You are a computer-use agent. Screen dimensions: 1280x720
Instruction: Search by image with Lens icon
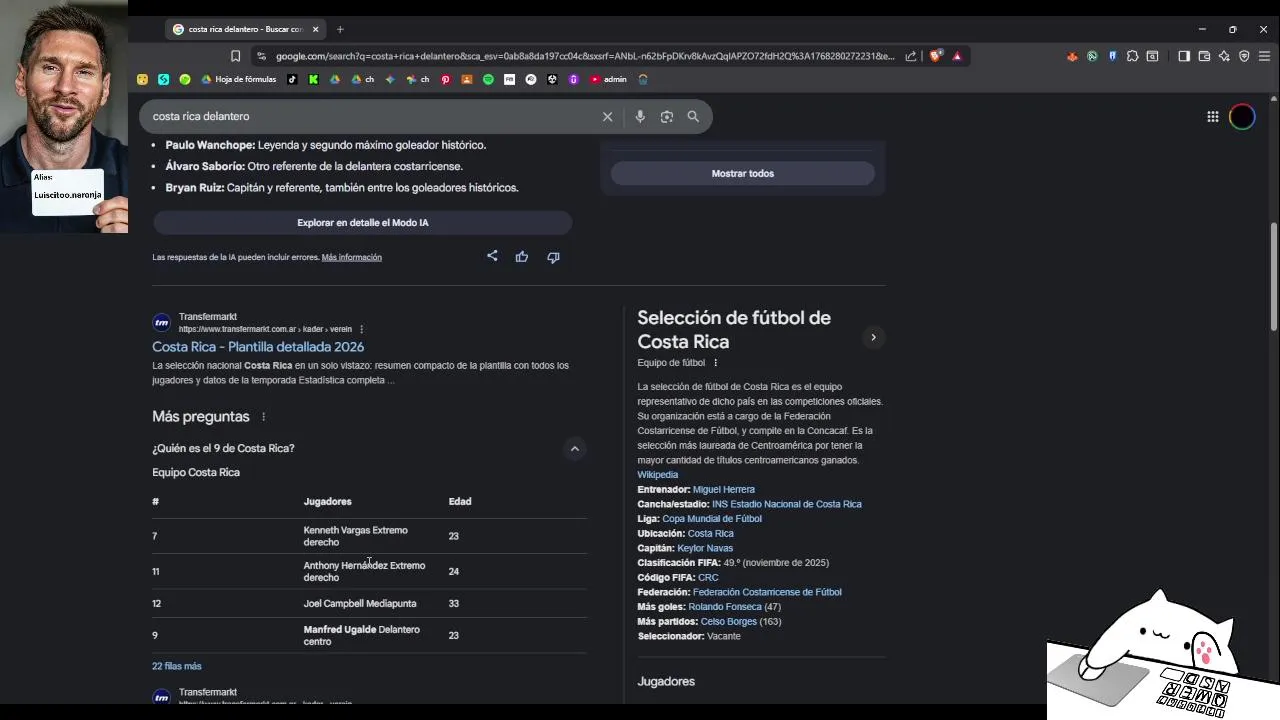coord(667,117)
